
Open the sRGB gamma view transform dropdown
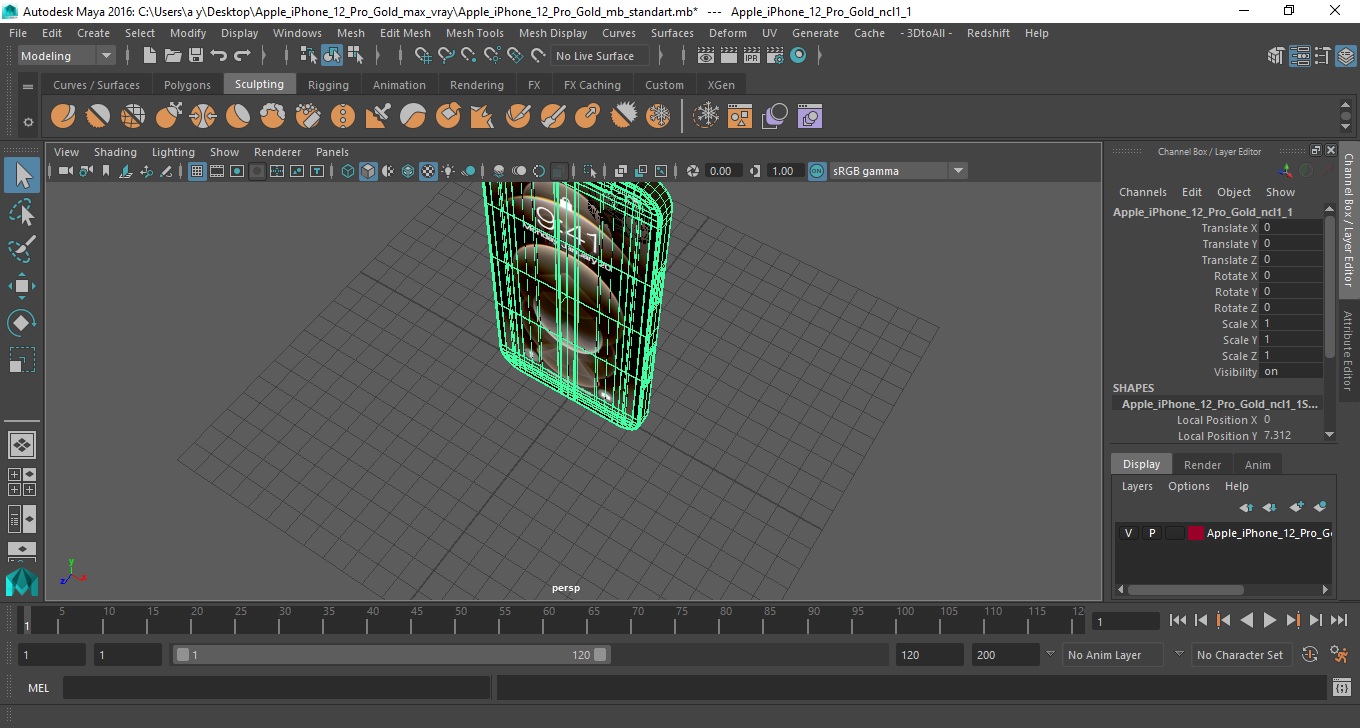point(899,171)
